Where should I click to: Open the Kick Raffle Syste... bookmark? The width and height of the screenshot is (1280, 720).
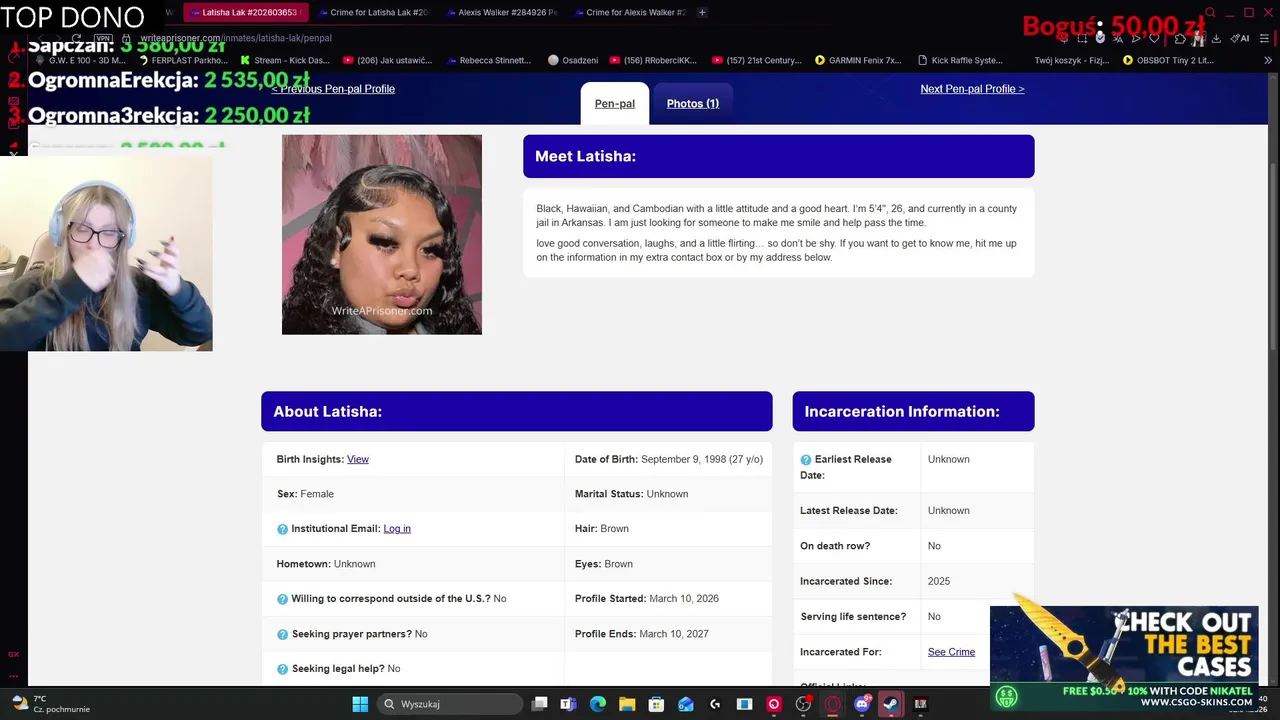click(x=960, y=60)
